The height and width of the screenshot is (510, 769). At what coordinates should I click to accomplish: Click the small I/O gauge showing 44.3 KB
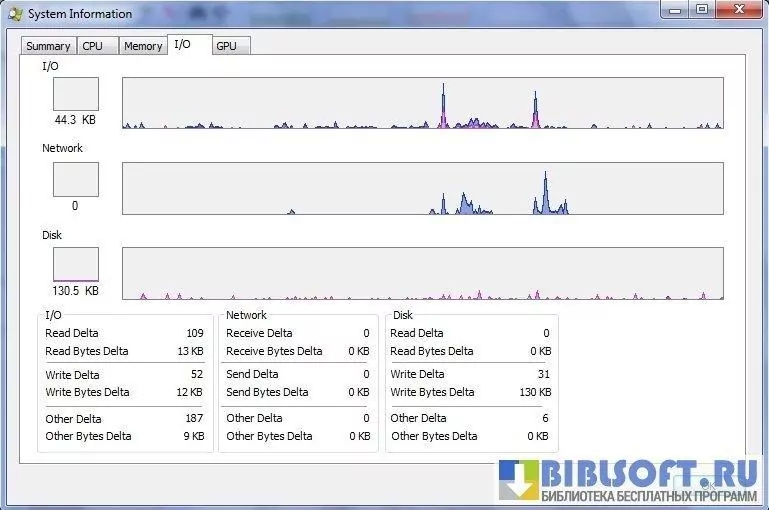(x=76, y=94)
